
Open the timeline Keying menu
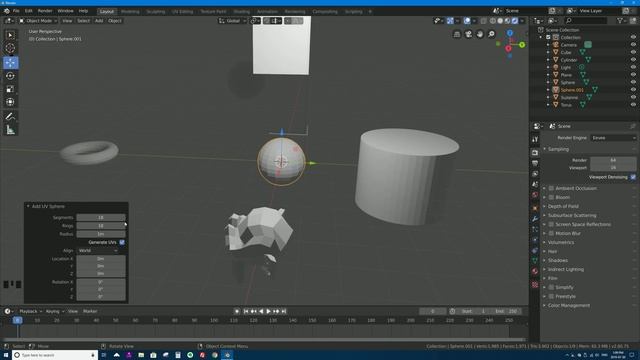[54, 311]
